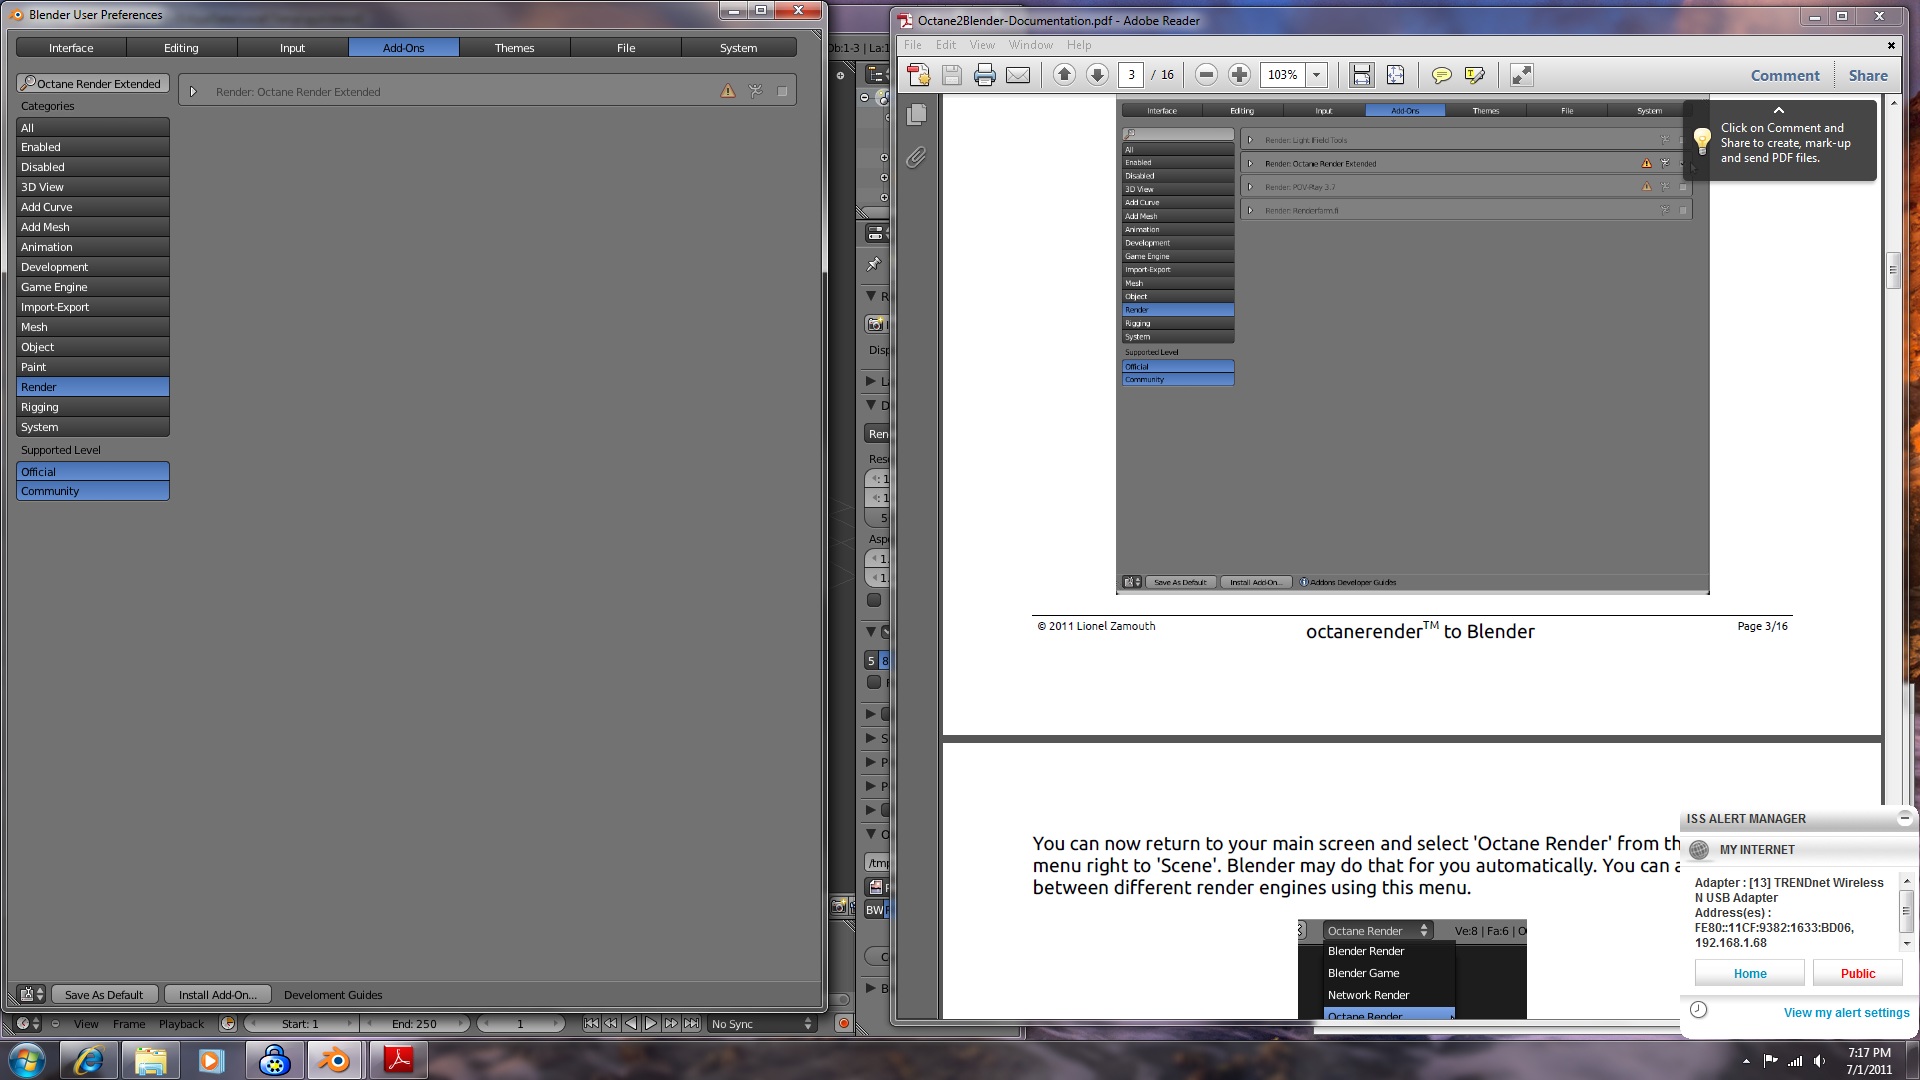
Task: Open the Window menu in Adobe Reader
Action: click(x=1030, y=45)
